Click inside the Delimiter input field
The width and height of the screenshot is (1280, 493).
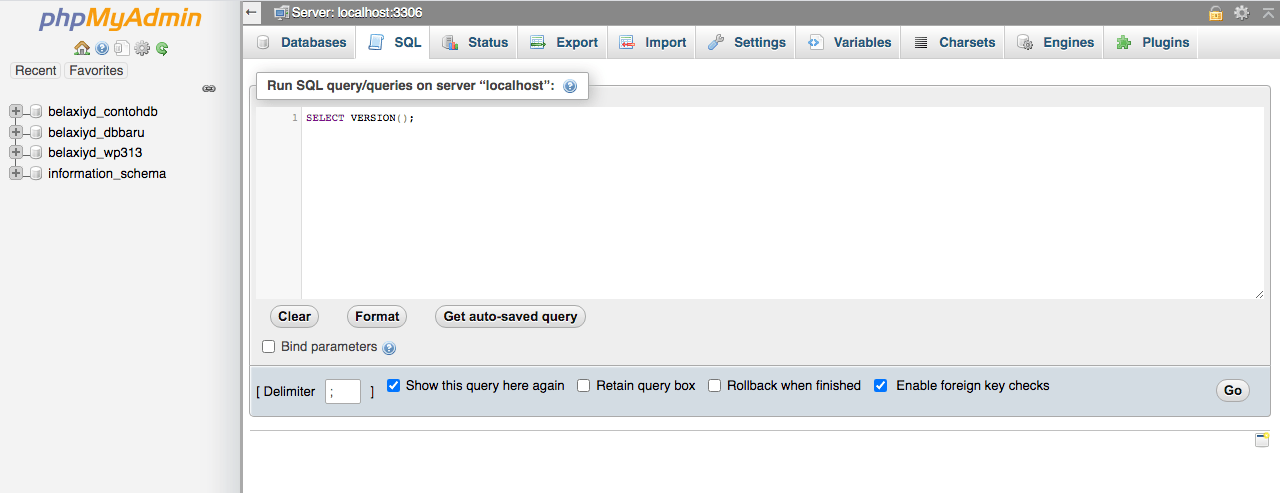click(343, 392)
